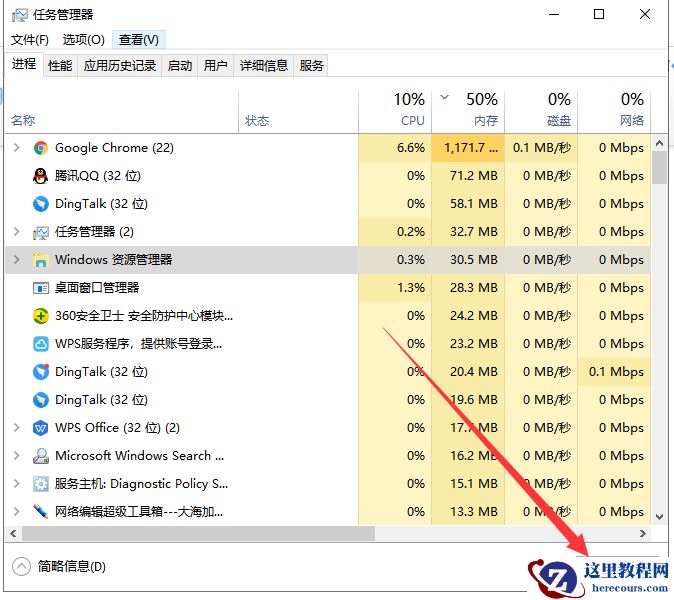The width and height of the screenshot is (674, 600).
Task: Click the DingTalk icon in the 58.1 MB row
Action: point(41,204)
